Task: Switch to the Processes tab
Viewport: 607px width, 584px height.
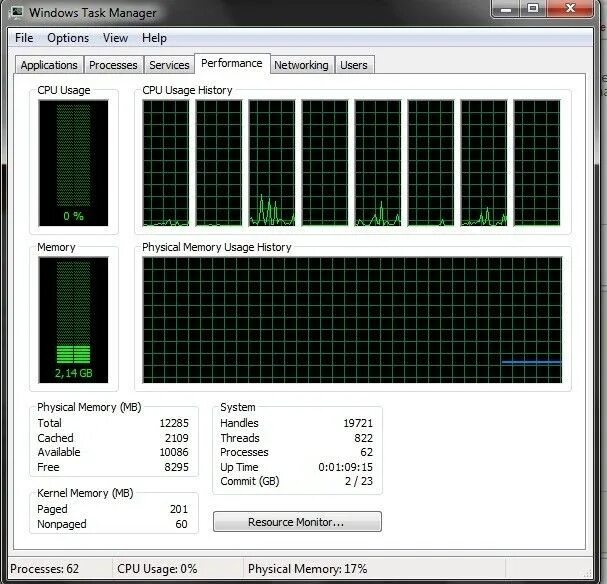Action: (113, 65)
